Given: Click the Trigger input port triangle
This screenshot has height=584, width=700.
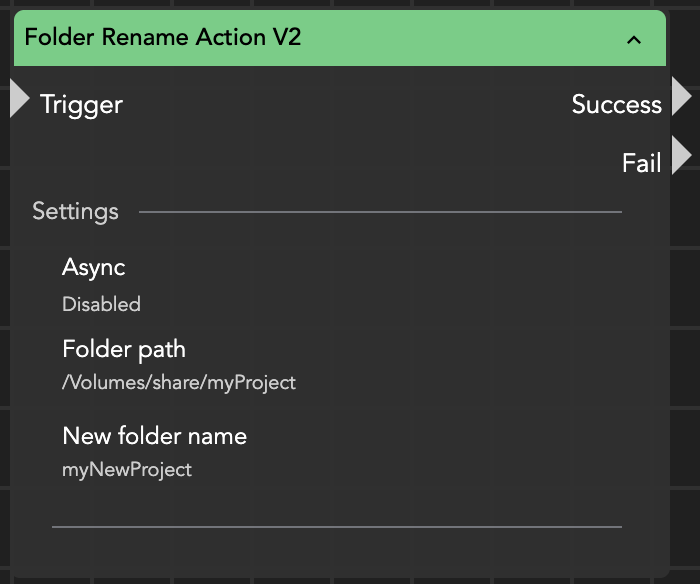Looking at the screenshot, I should click(19, 100).
